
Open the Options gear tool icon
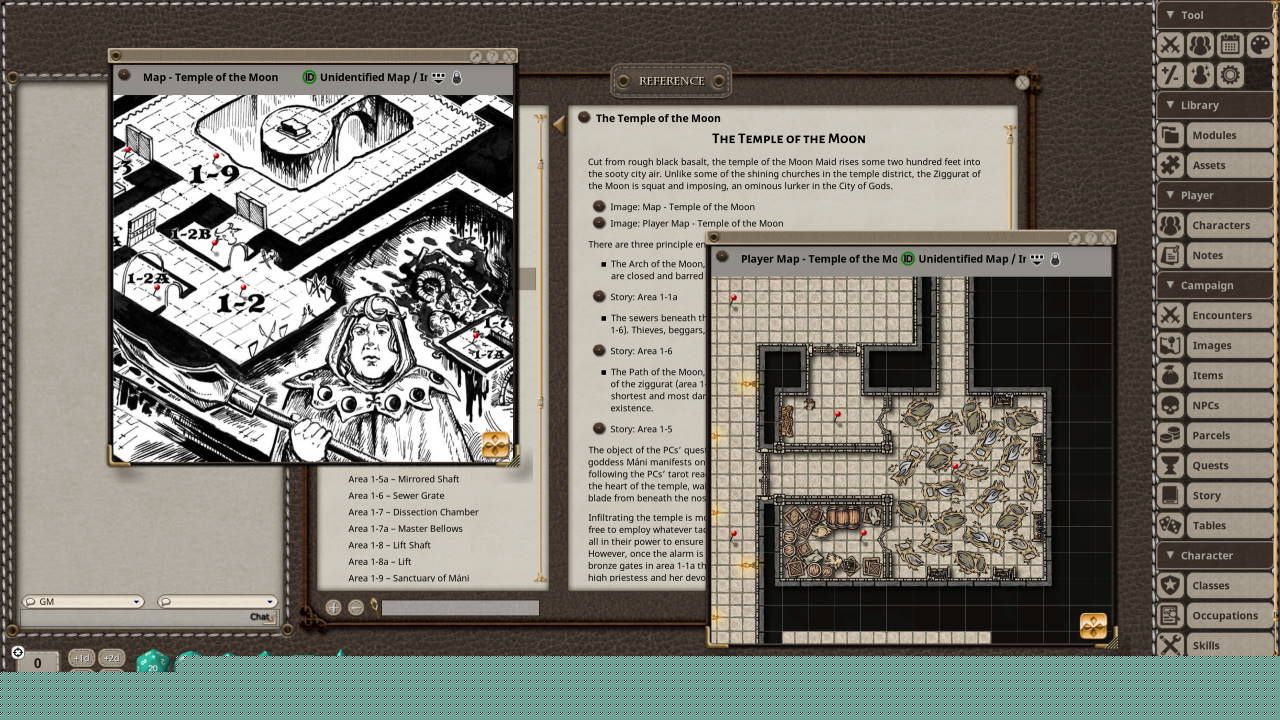1230,75
